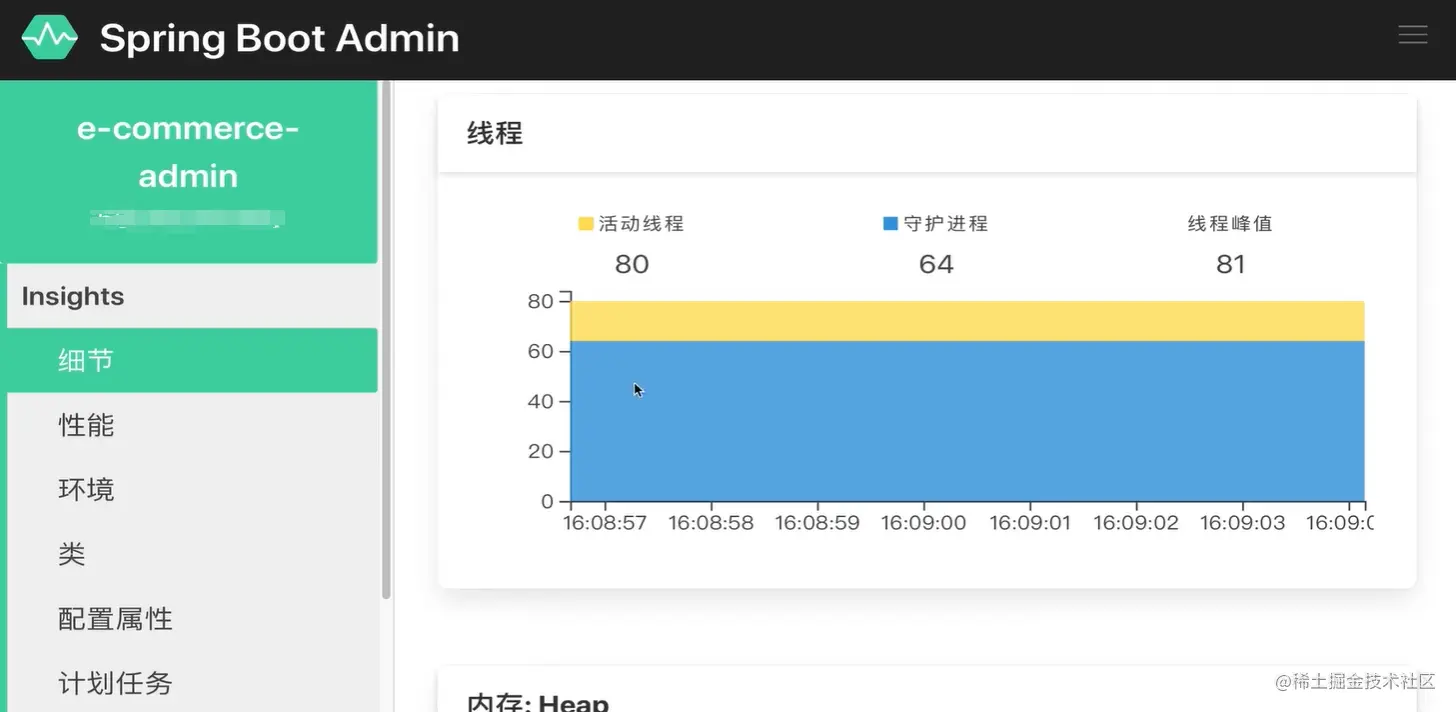Click the daemon thread value 64
This screenshot has height=712, width=1456.
click(936, 264)
